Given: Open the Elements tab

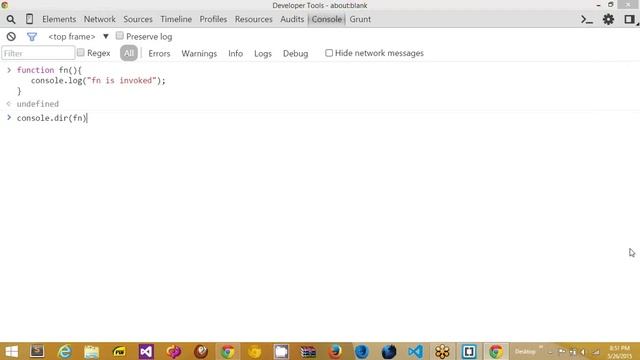Looking at the screenshot, I should (x=59, y=19).
